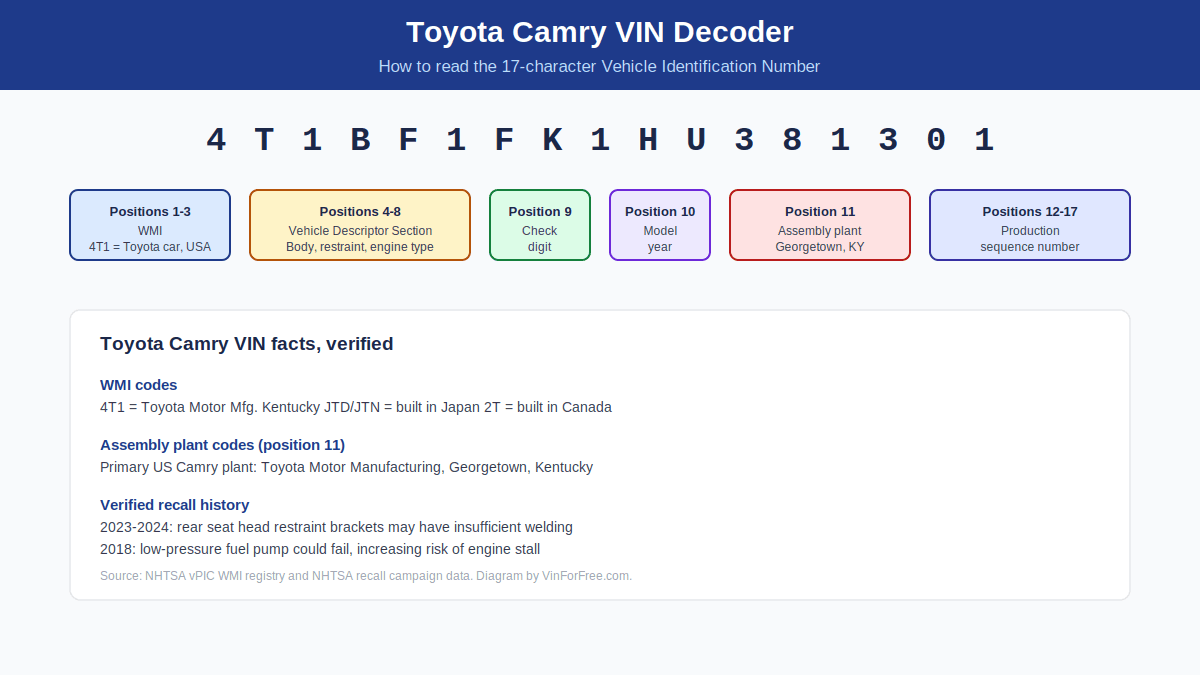Screen dimensions: 1200x675
Task: Click heading 'Toyota Camry VIN facts, verified'
Action: 247,344
